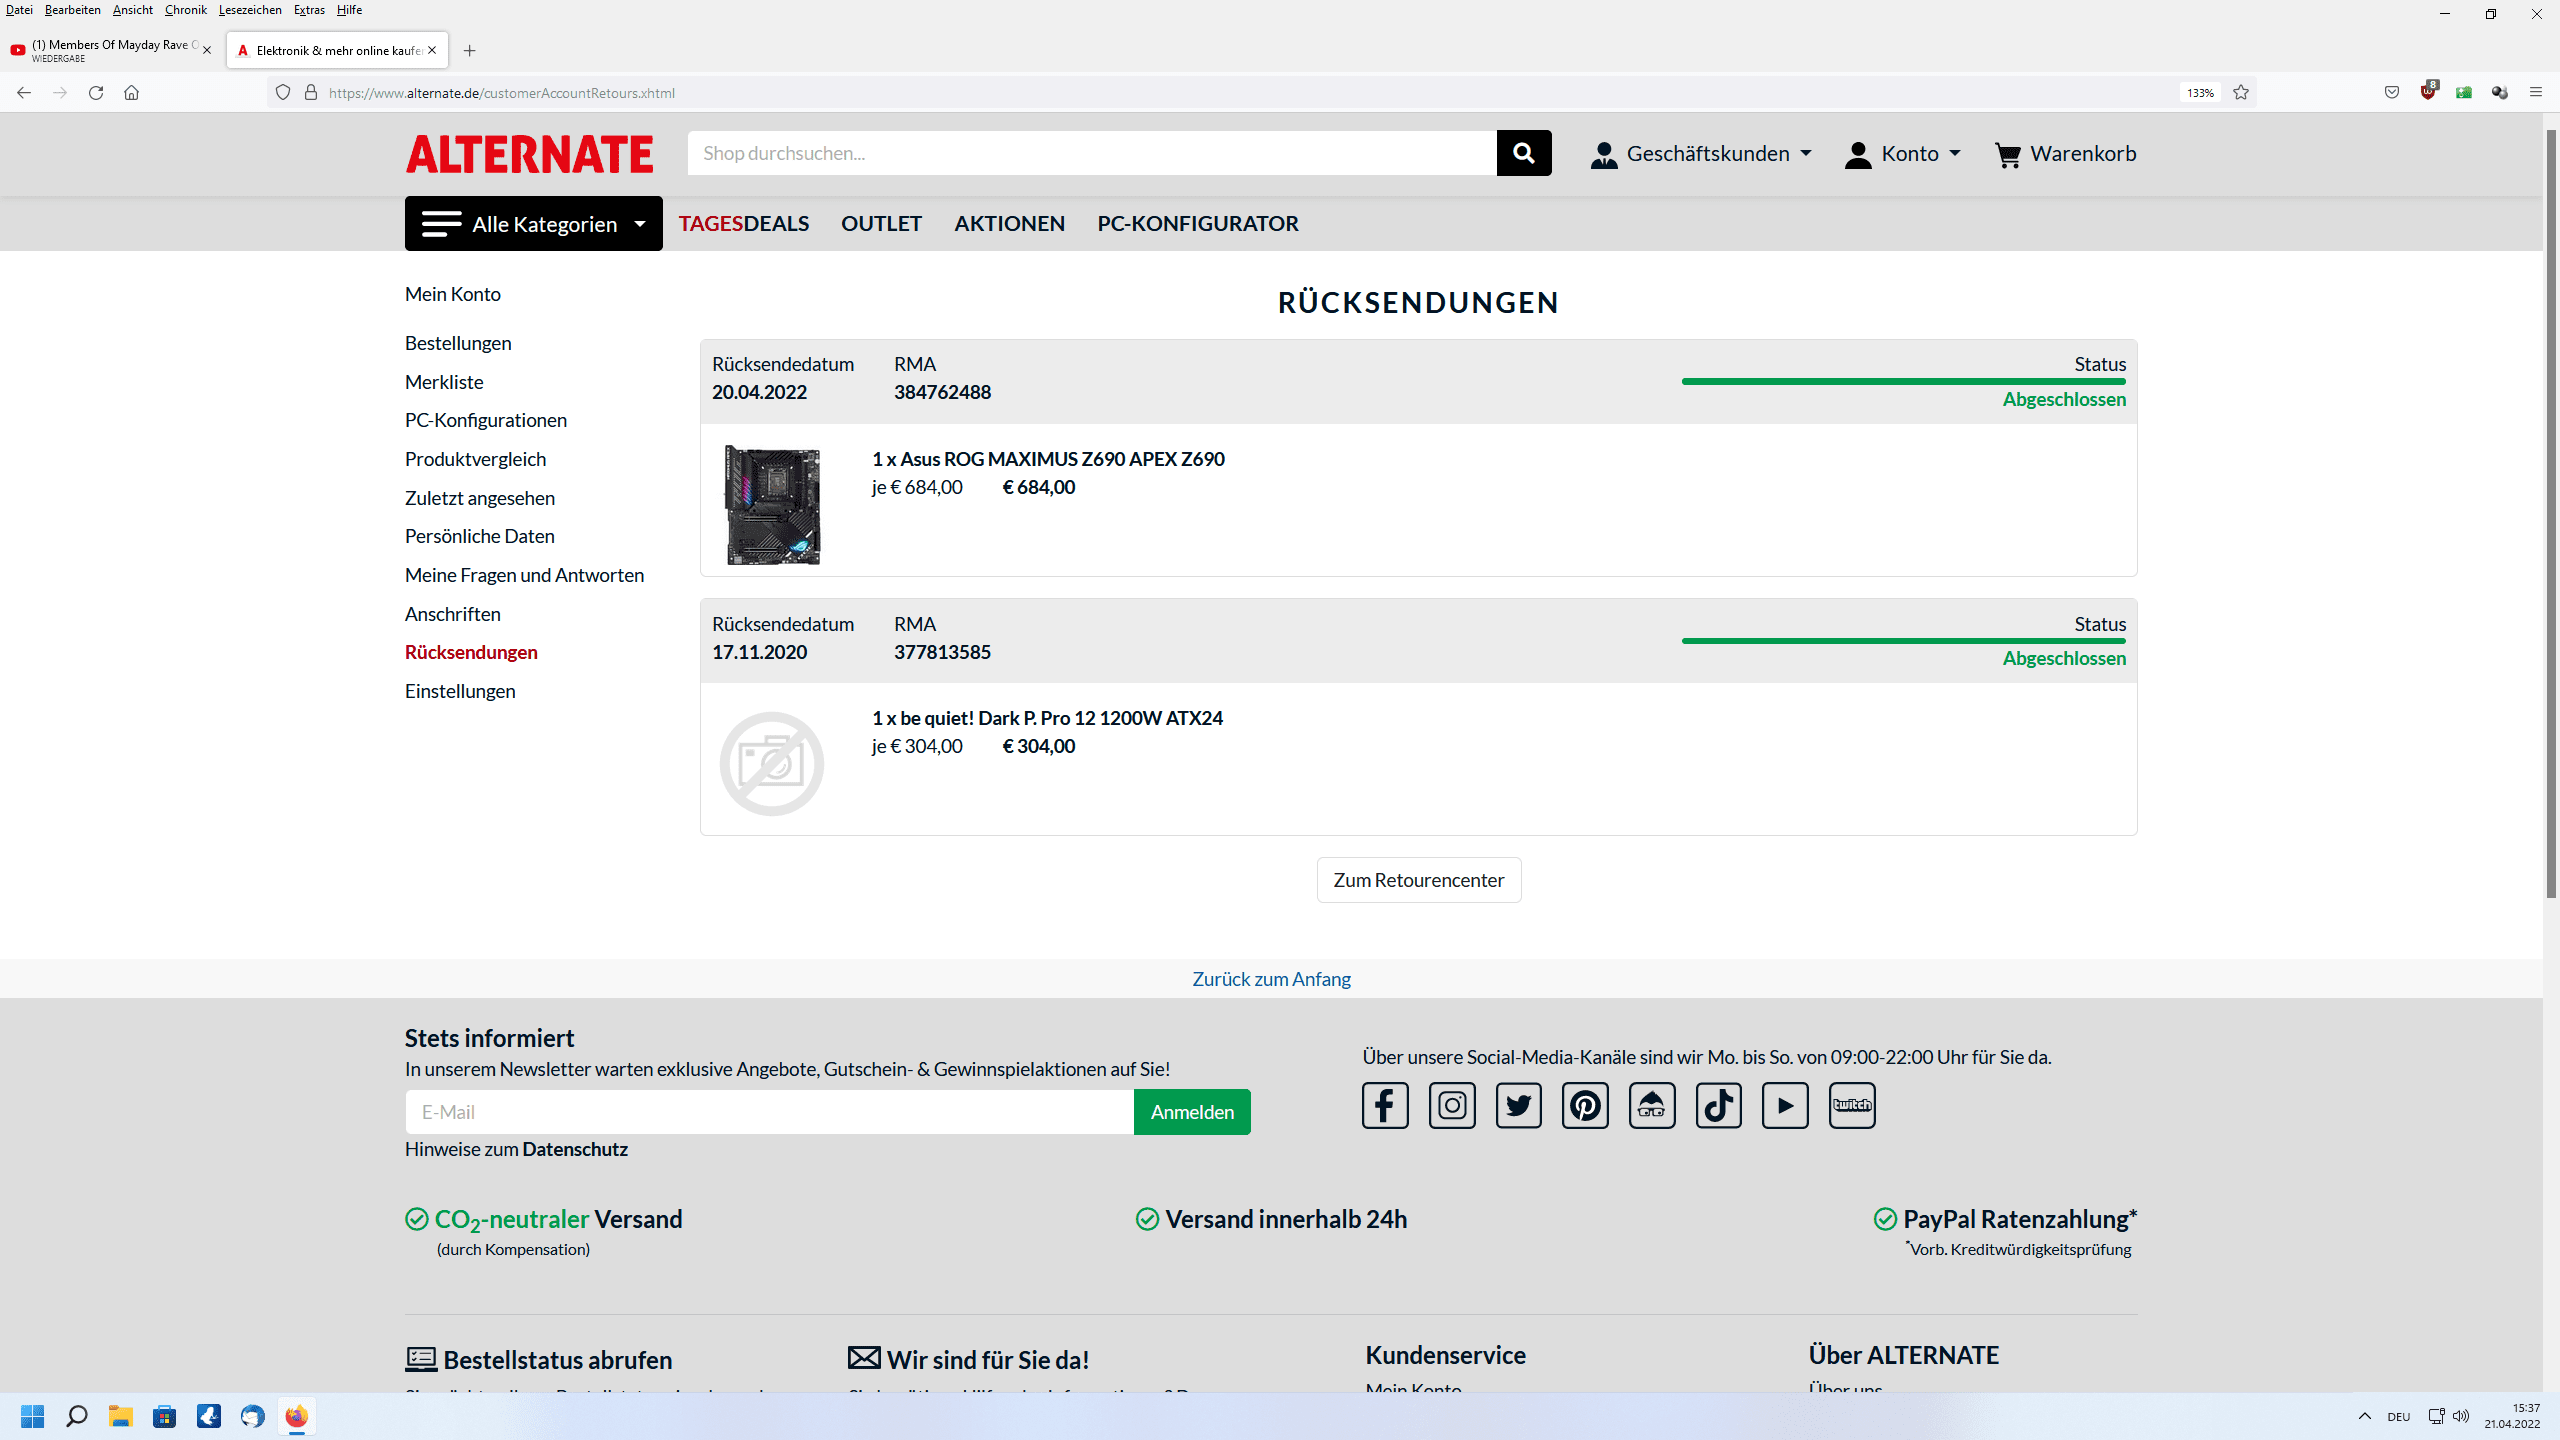Screen dimensions: 2560x1440
Task: Click the browser reload button
Action: [x=96, y=93]
